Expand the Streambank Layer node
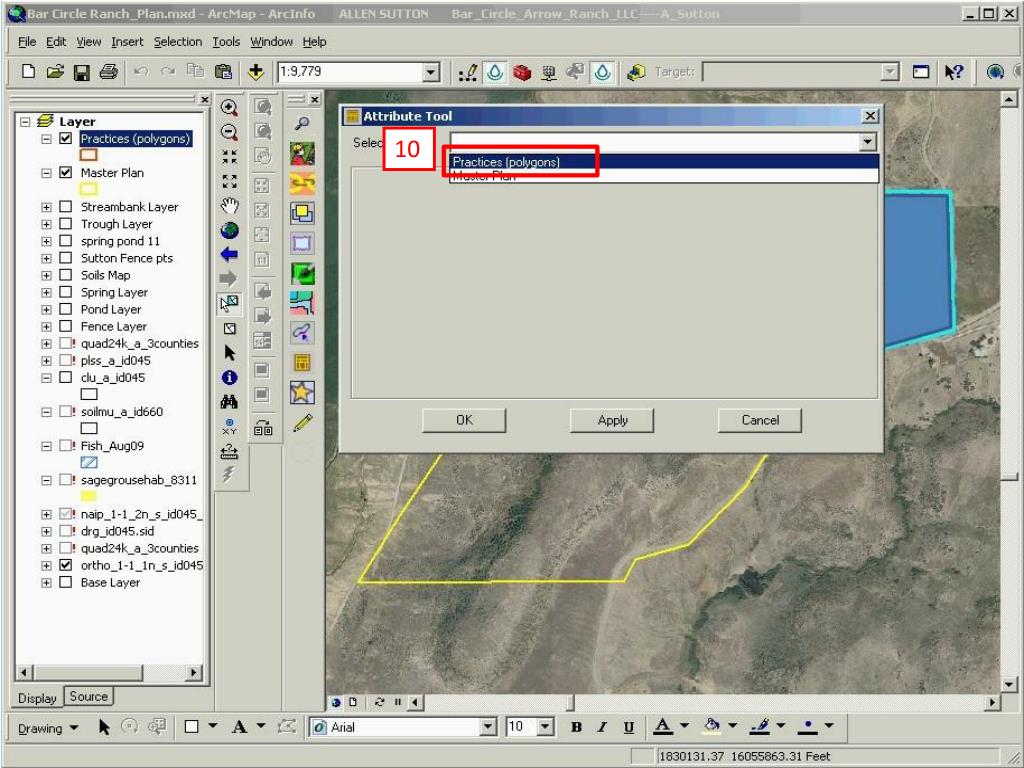Screen dimensions: 1024x768 tap(46, 207)
